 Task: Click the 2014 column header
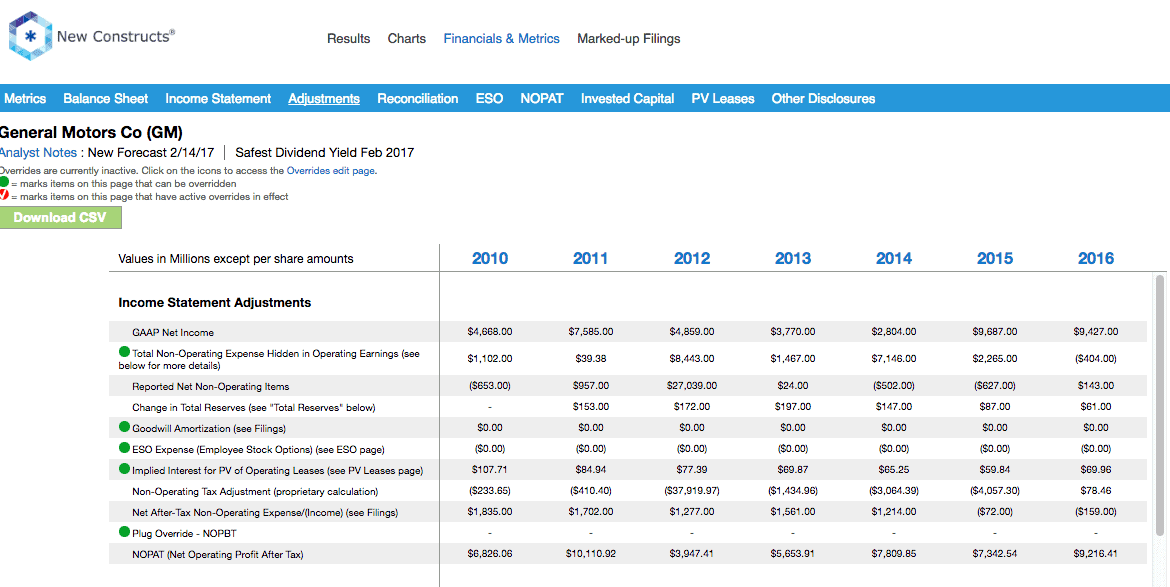pyautogui.click(x=894, y=258)
